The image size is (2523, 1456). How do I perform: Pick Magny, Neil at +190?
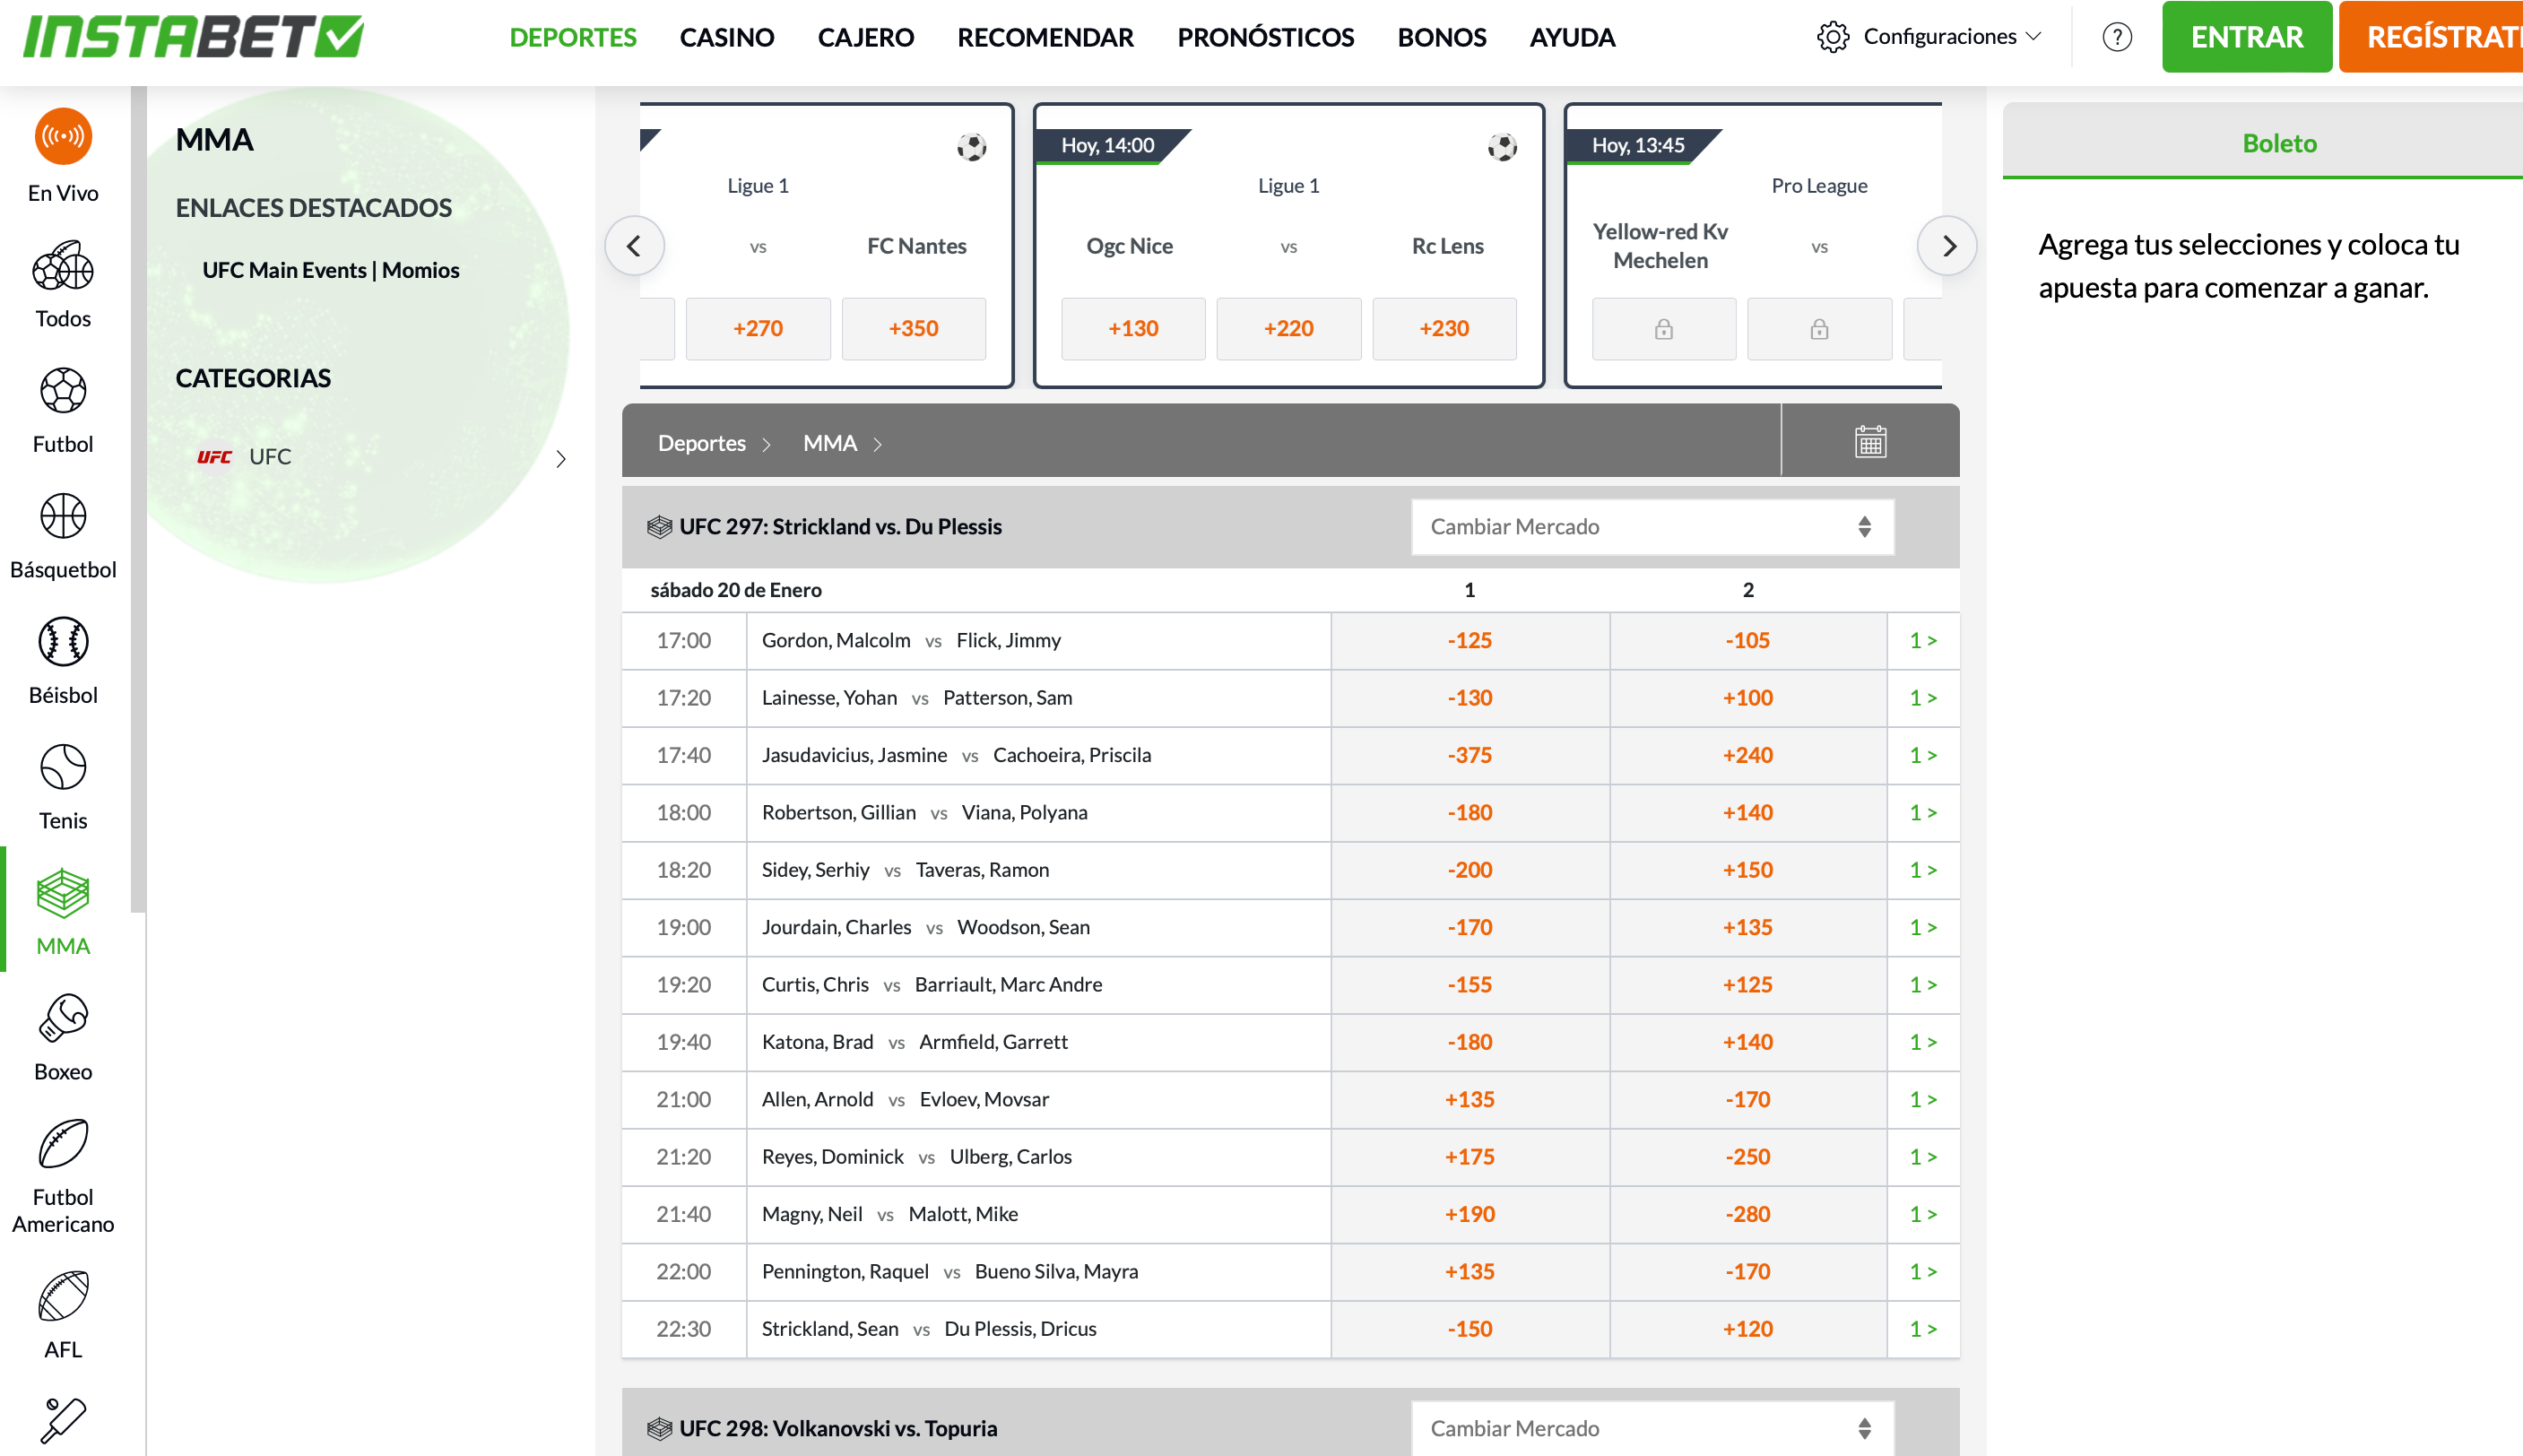tap(1470, 1214)
